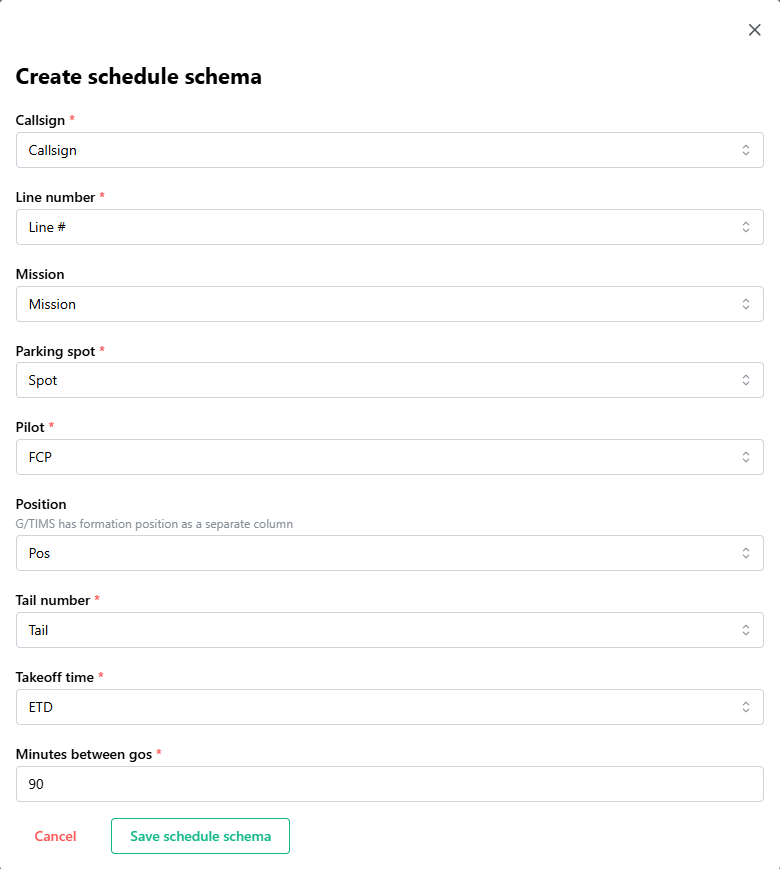The height and width of the screenshot is (869, 780).
Task: Open the Callsign dropdown
Action: click(380, 150)
